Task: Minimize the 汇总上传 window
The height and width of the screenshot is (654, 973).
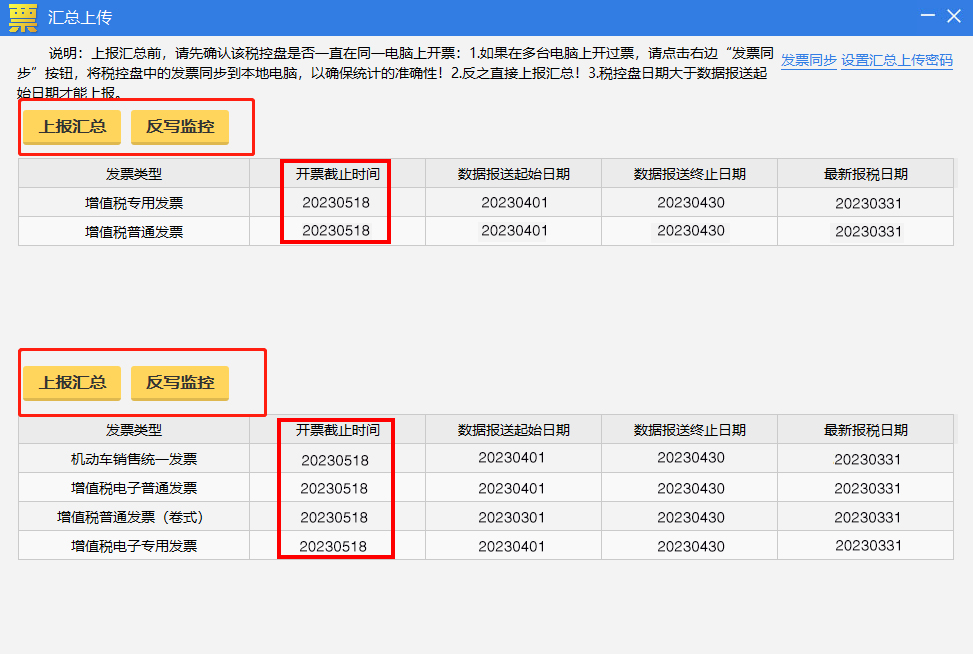Action: click(x=928, y=16)
